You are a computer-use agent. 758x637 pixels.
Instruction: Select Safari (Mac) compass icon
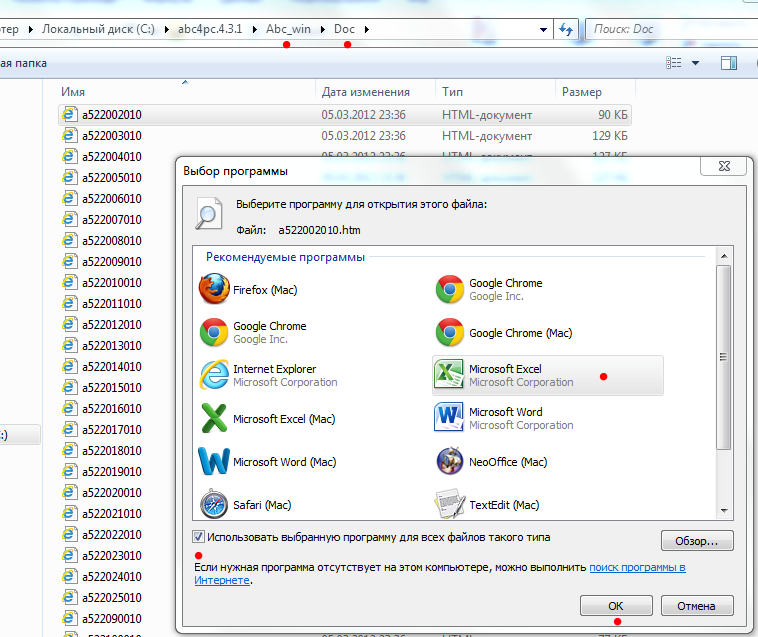(214, 504)
